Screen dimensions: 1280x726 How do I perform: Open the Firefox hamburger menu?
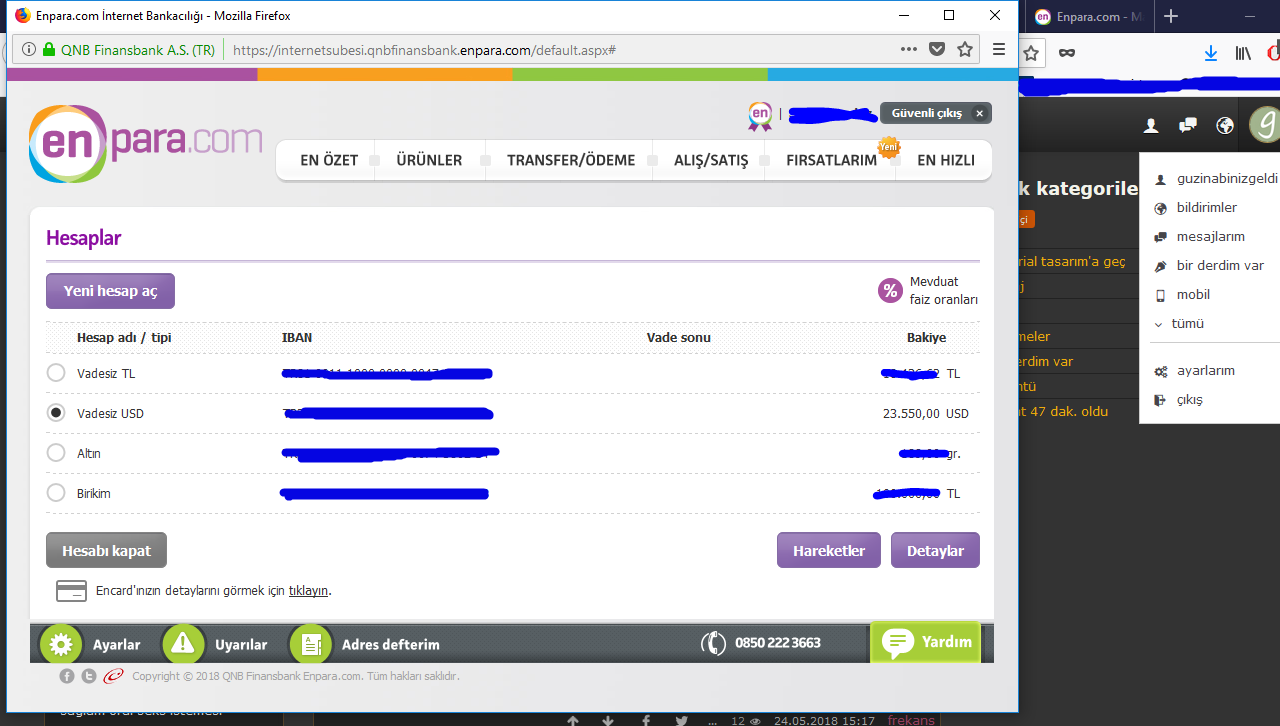[x=999, y=49]
